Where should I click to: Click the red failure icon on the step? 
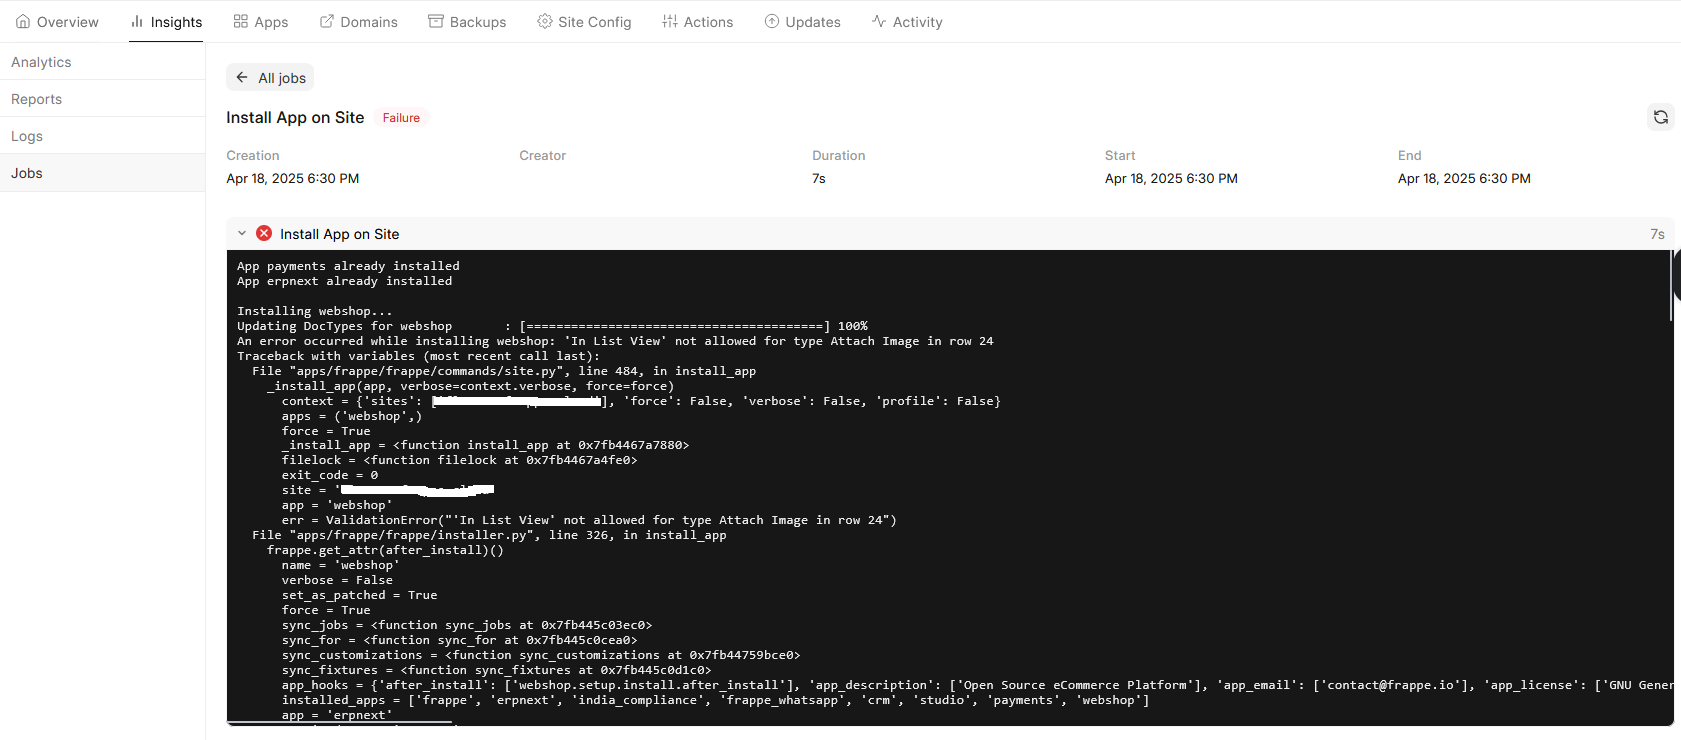pos(264,233)
